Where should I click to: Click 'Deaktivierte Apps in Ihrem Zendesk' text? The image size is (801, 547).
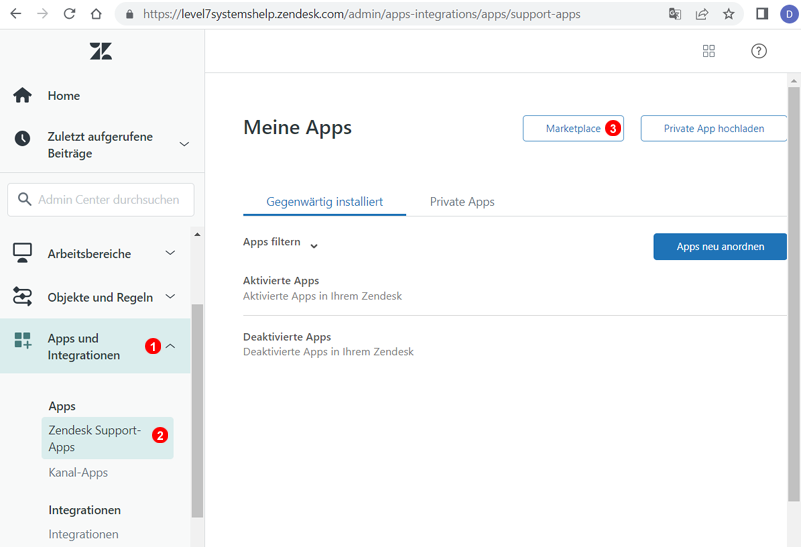328,351
